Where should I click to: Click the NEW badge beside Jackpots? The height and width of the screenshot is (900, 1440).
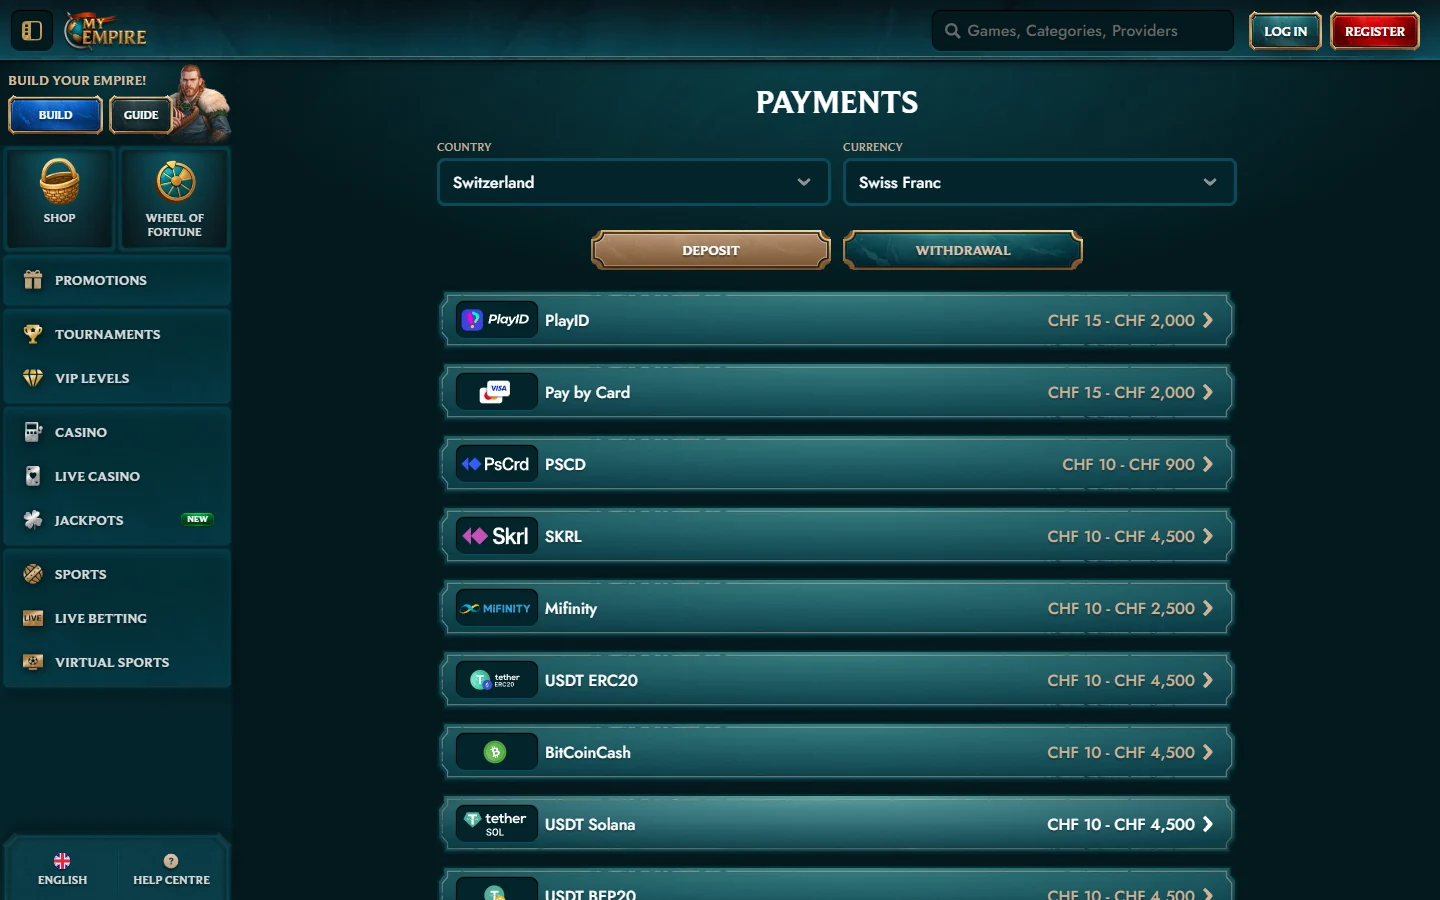(197, 519)
